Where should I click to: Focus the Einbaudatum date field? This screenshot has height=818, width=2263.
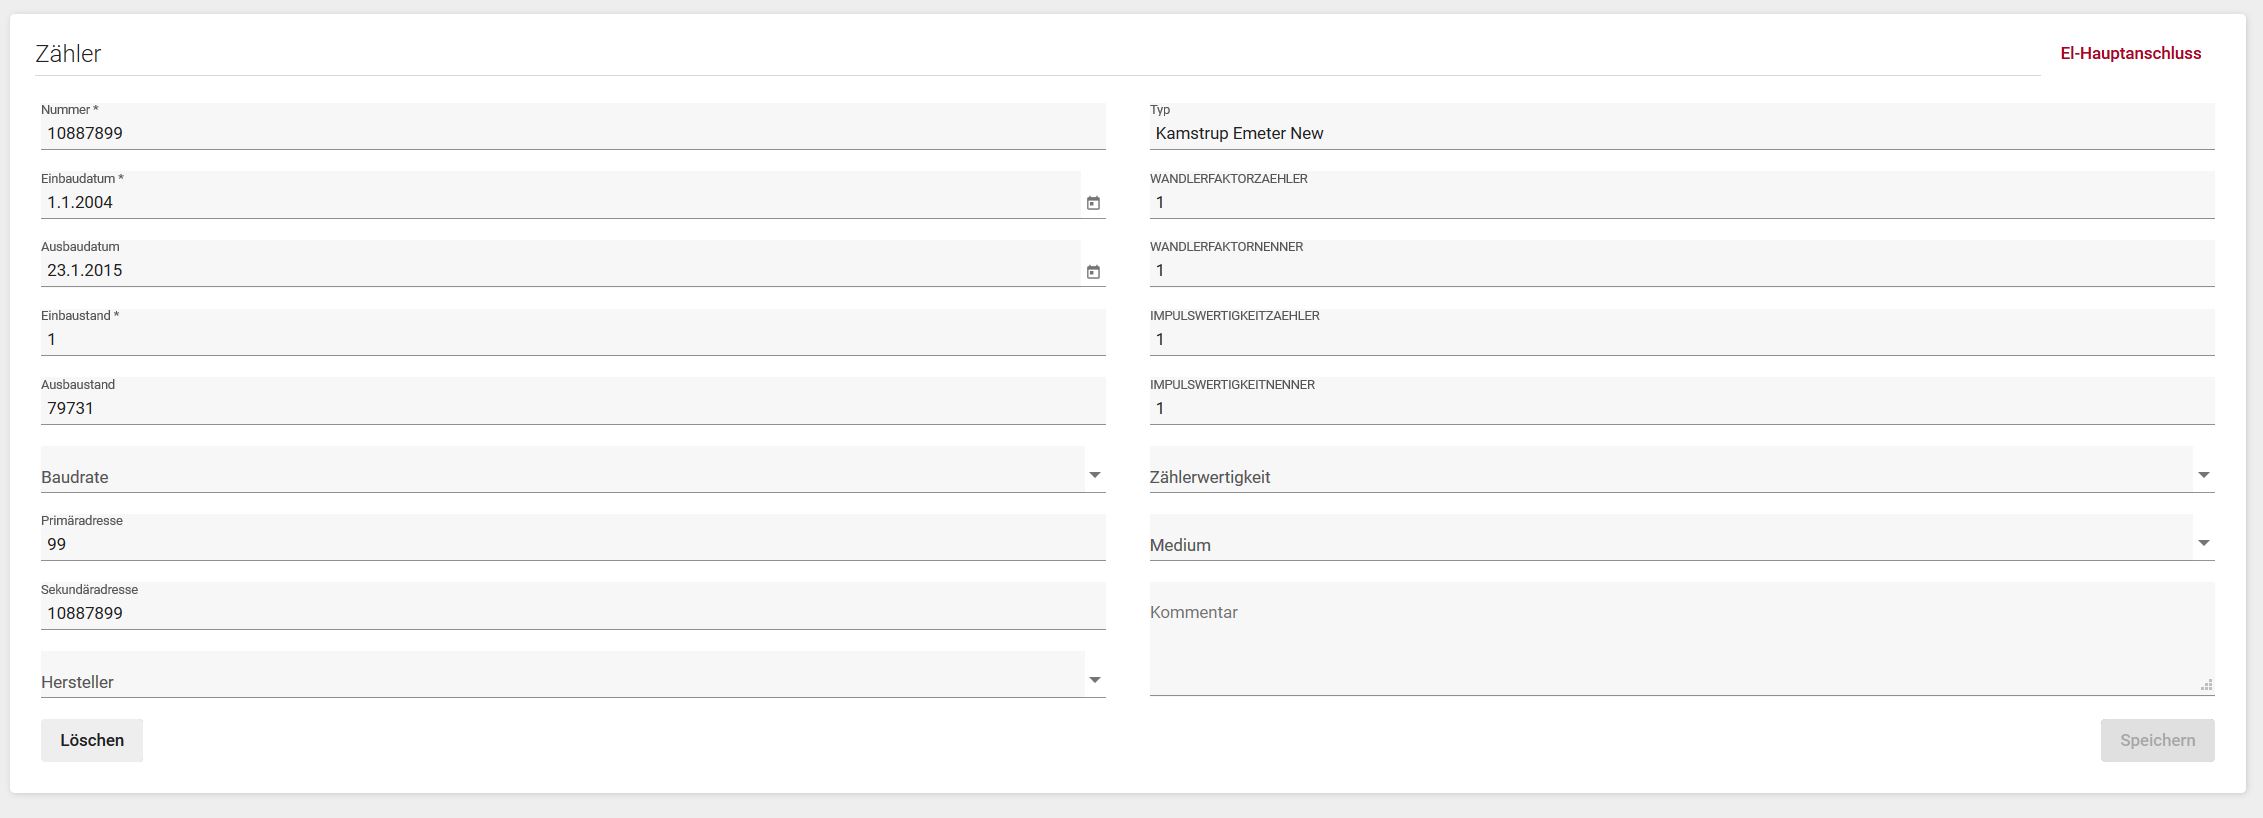pyautogui.click(x=560, y=203)
